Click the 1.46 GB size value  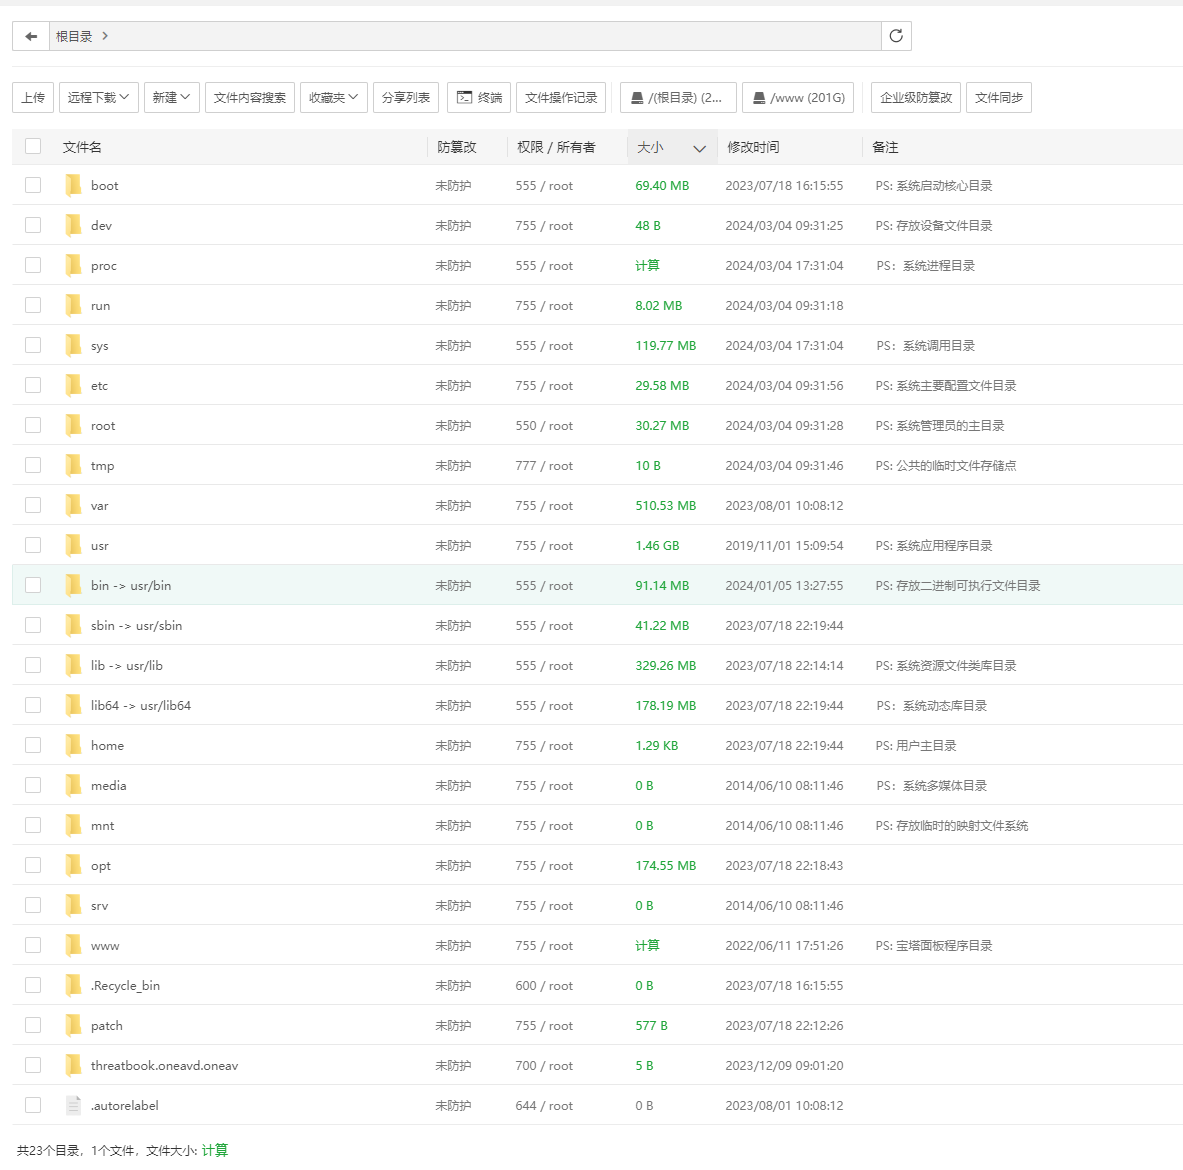657,545
